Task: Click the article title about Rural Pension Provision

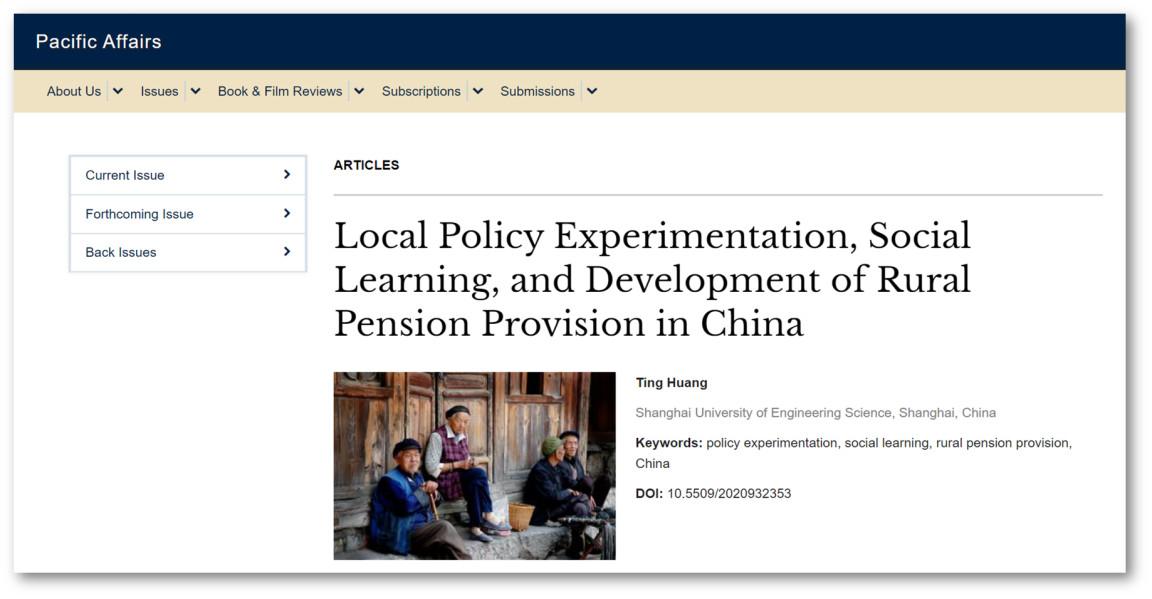Action: coord(652,279)
